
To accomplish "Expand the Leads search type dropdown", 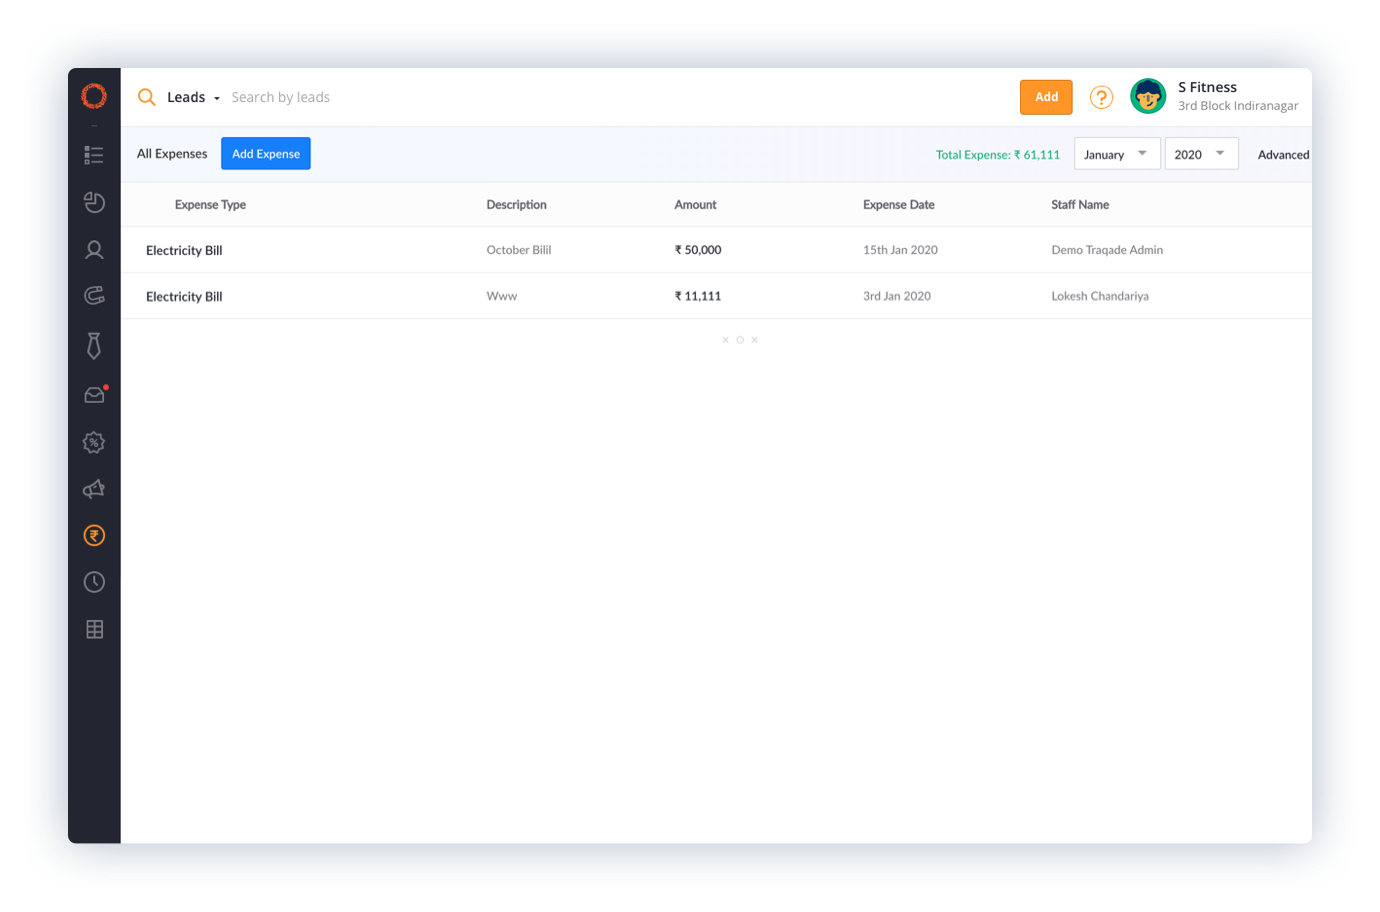I will click(193, 97).
